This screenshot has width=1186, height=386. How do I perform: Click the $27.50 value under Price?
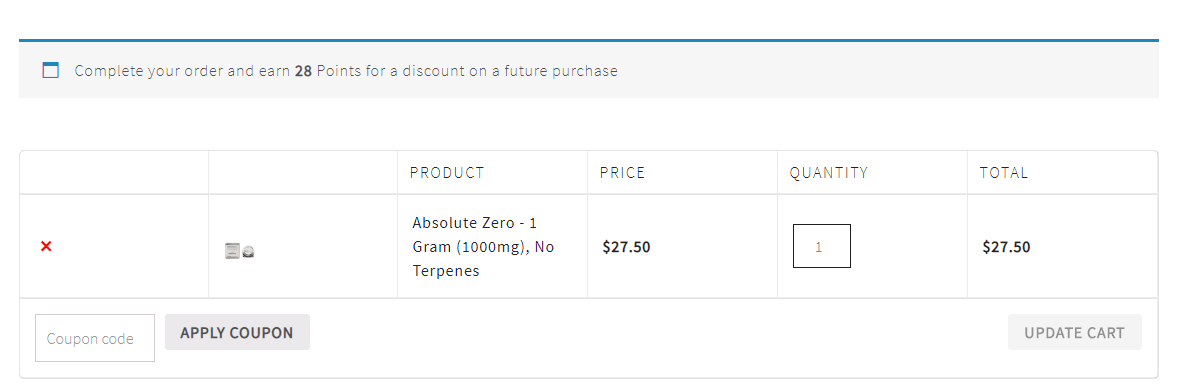click(x=626, y=247)
